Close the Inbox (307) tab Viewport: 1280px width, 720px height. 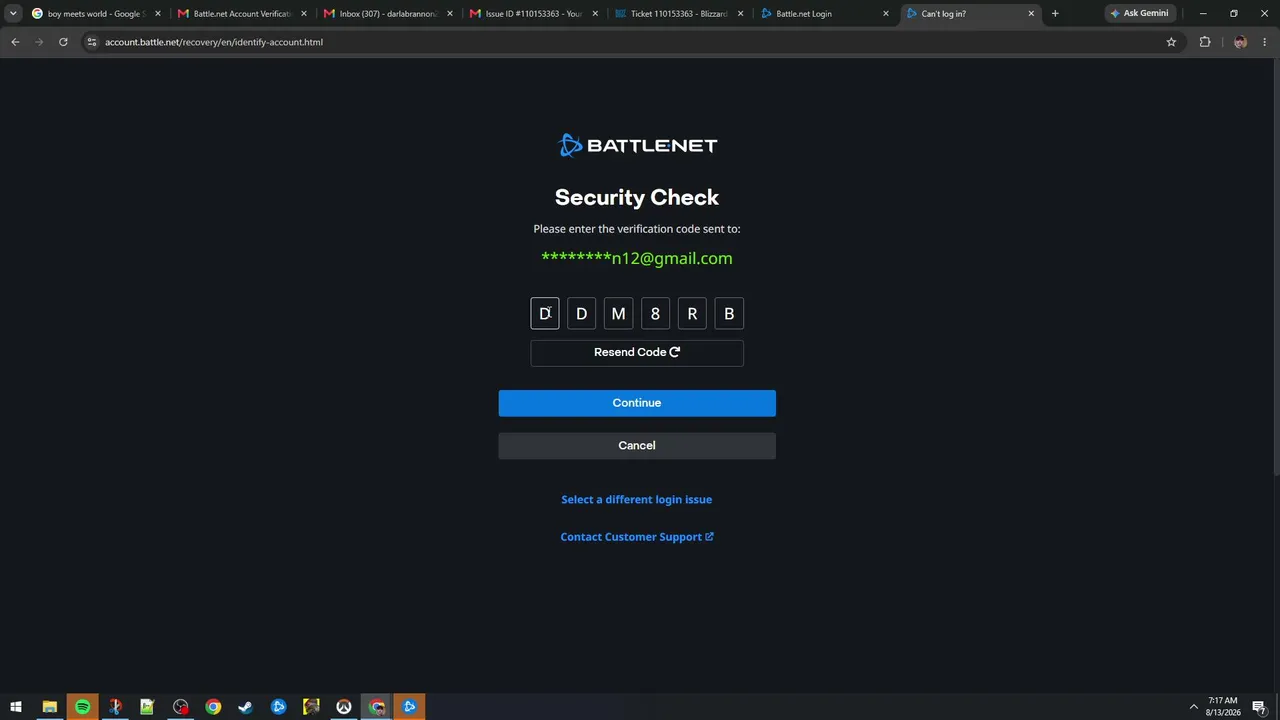pos(450,14)
